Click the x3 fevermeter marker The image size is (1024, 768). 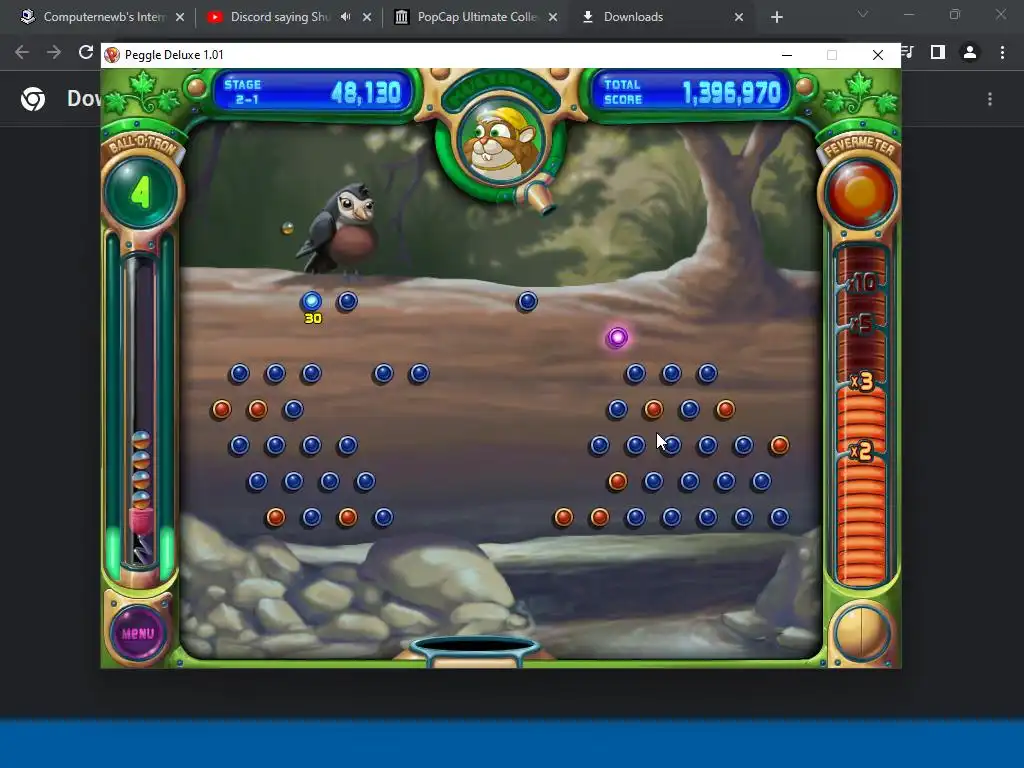[x=862, y=380]
